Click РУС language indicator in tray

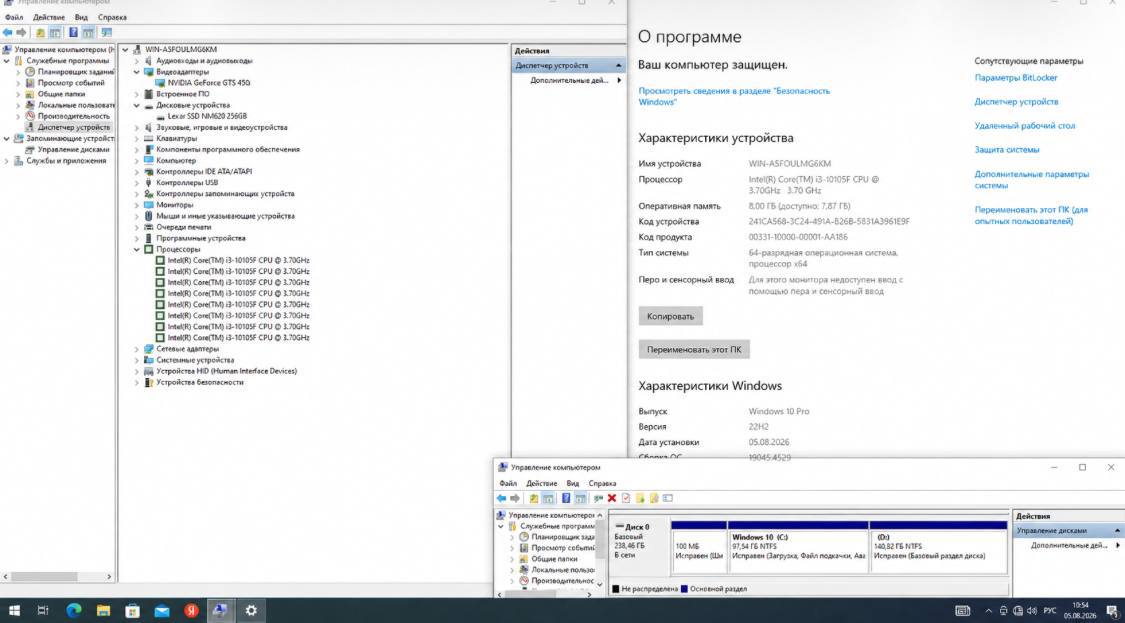coord(1050,611)
